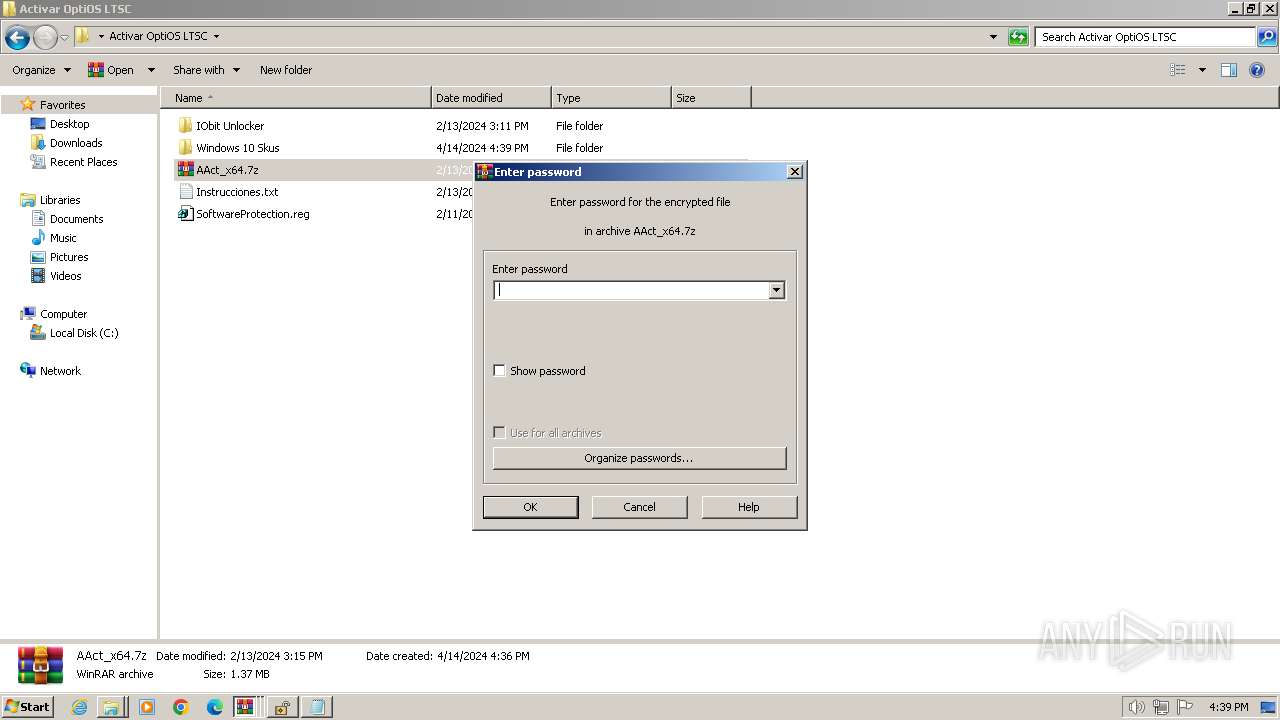Expand the address bar history dropdown
Screen dimensions: 1280x720
click(993, 37)
